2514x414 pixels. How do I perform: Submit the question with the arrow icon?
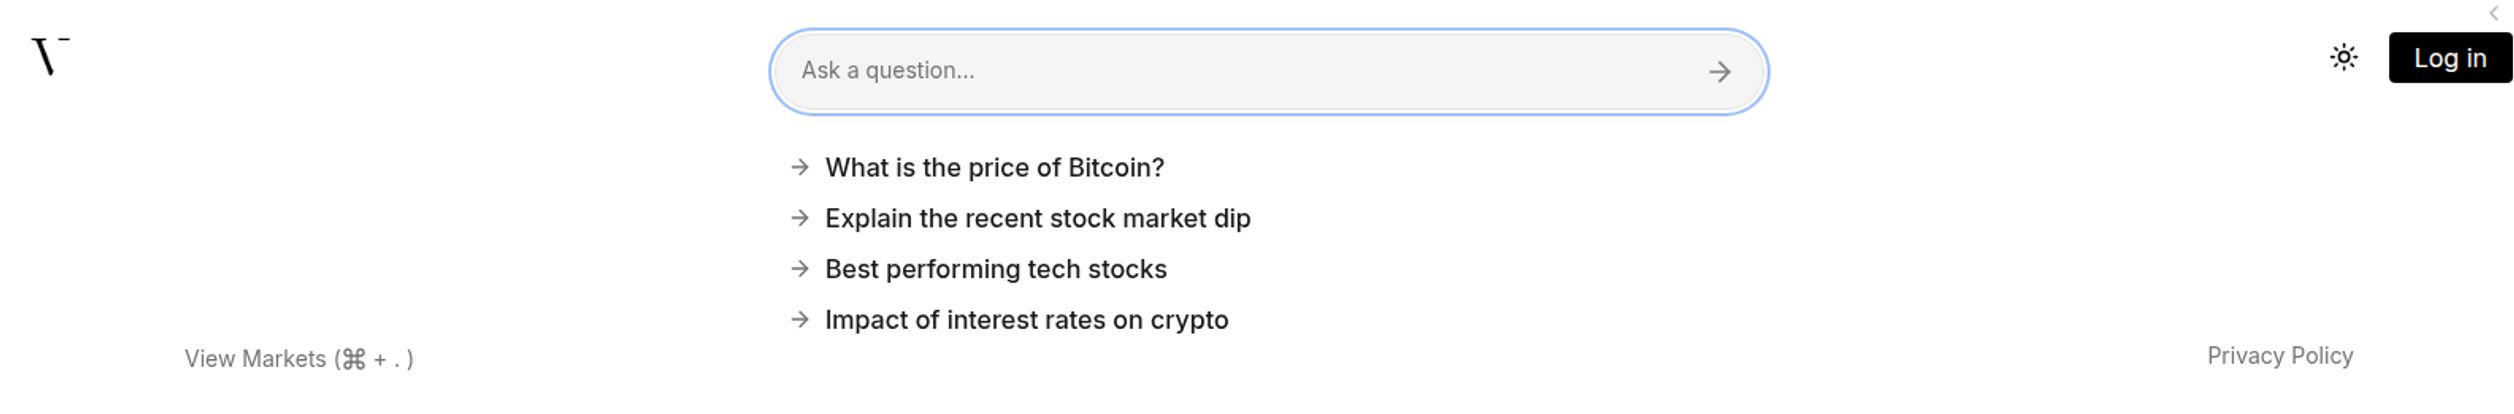[x=1719, y=72]
